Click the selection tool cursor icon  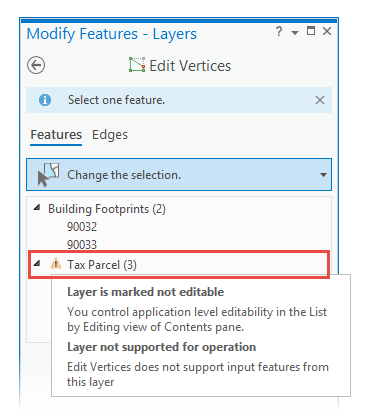coord(48,175)
